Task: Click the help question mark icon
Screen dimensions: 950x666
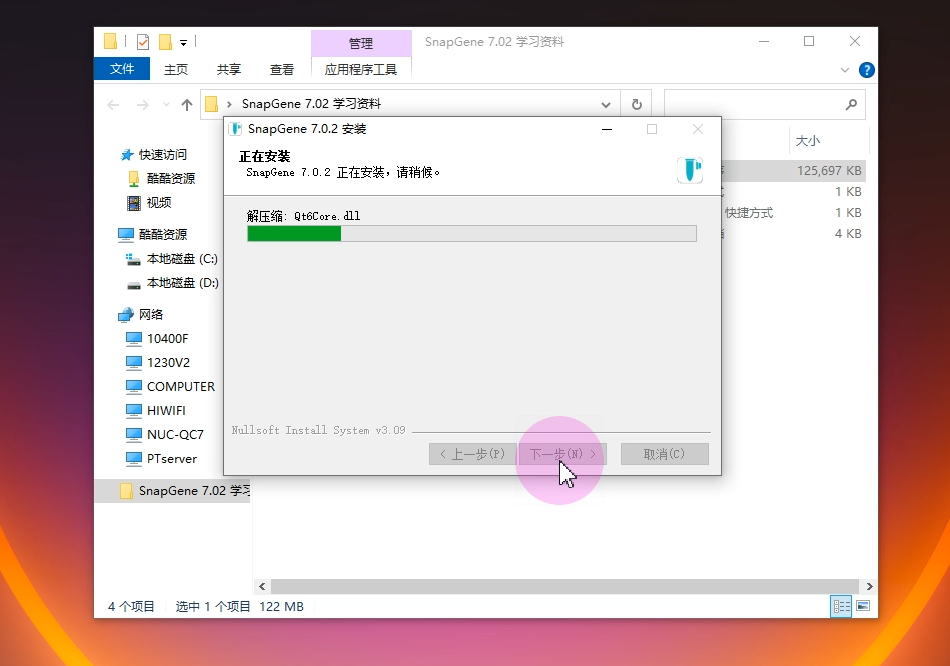Action: coord(867,70)
